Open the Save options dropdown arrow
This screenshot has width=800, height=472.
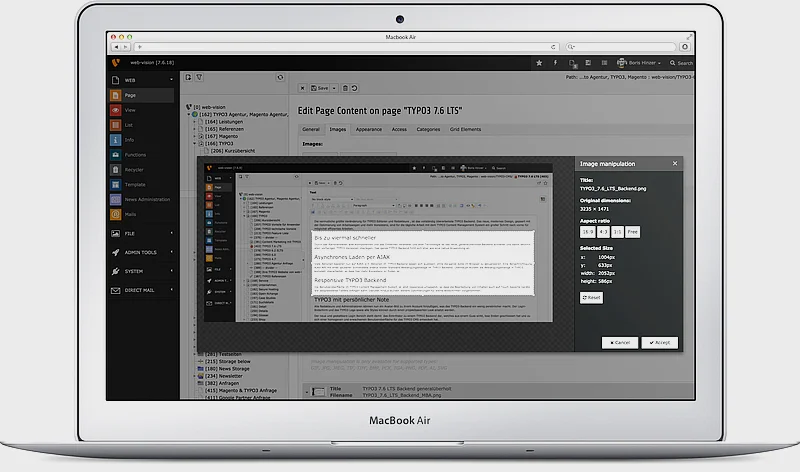tap(334, 88)
